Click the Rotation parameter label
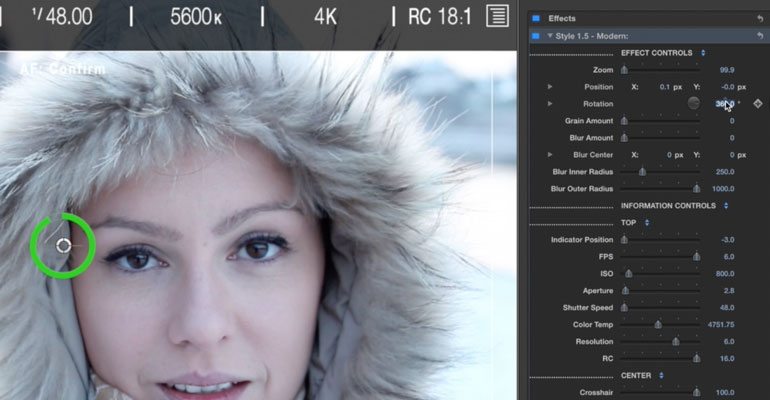 [598, 104]
